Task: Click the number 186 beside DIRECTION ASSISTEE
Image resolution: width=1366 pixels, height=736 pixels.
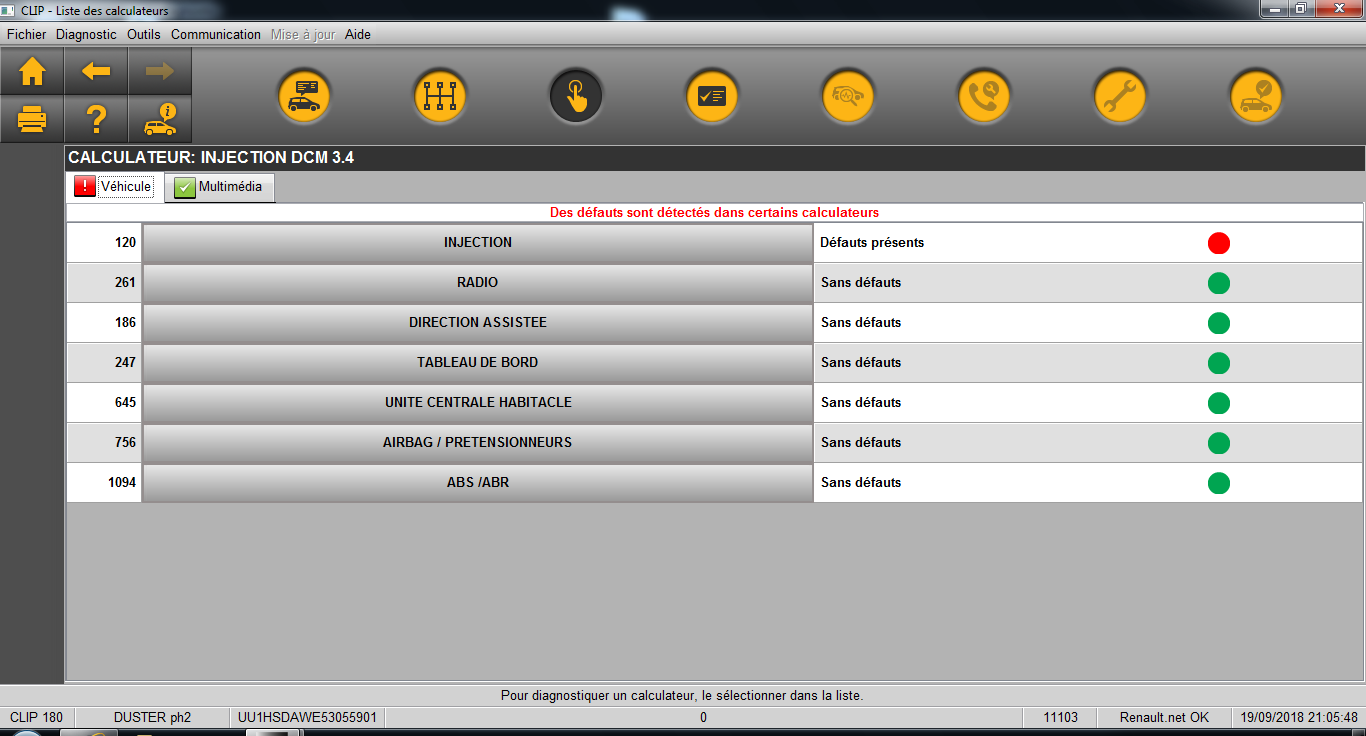Action: (125, 323)
